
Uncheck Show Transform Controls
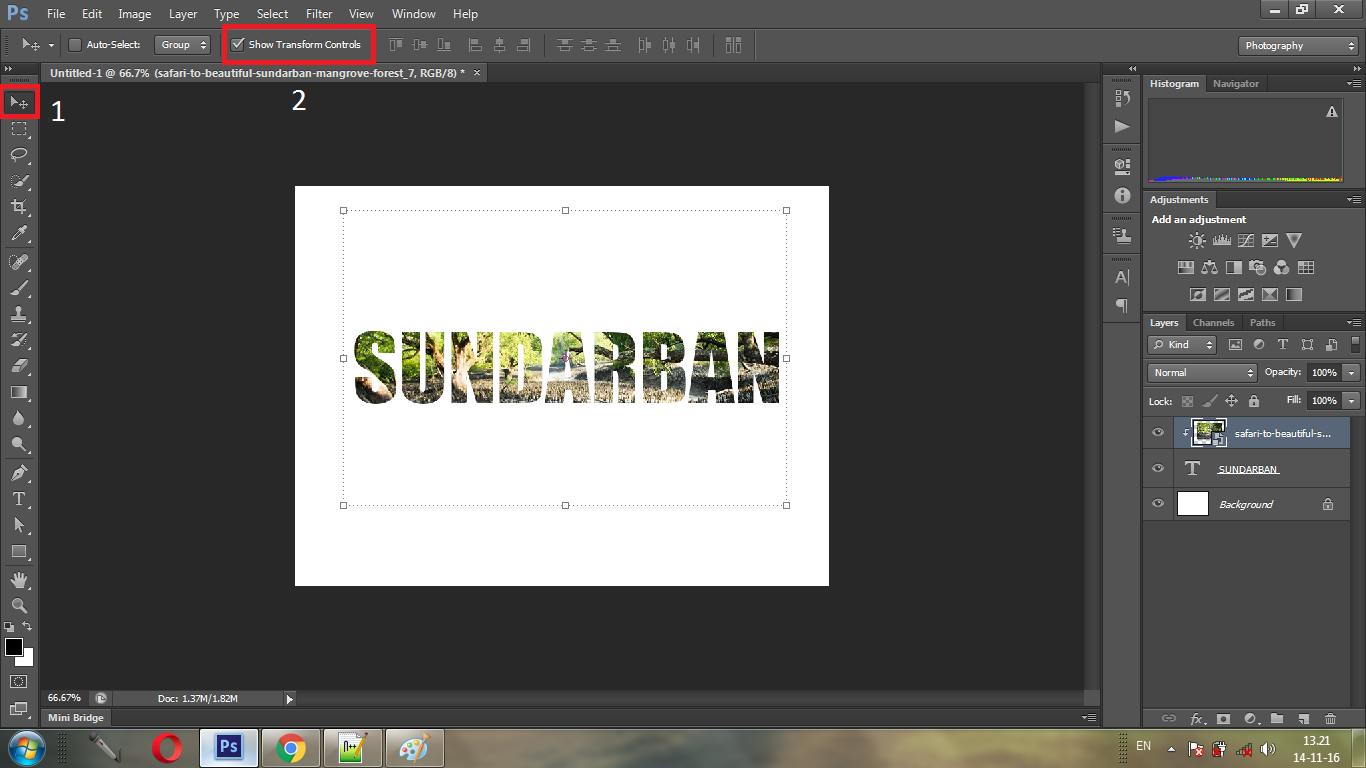point(238,45)
